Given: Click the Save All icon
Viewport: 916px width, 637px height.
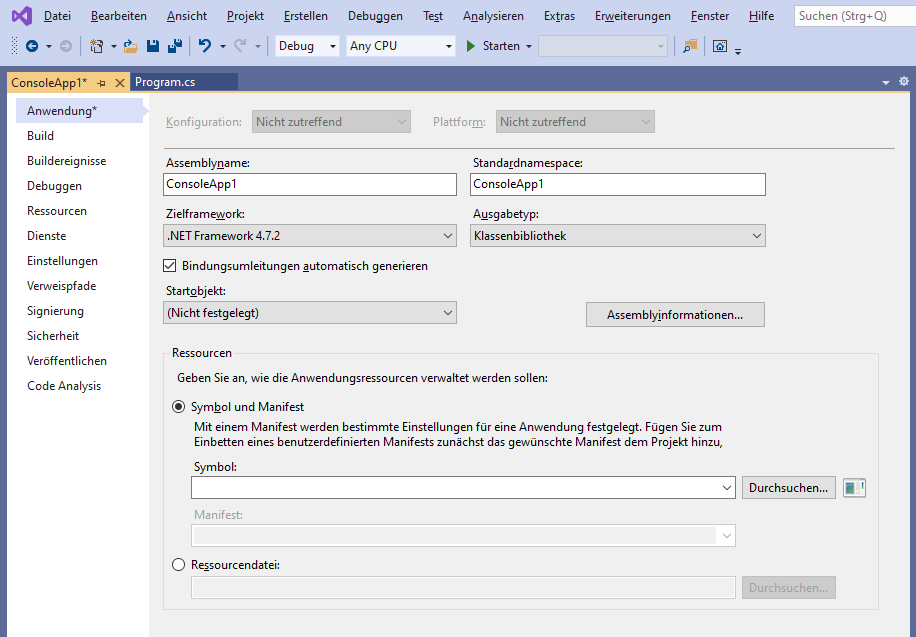Looking at the screenshot, I should tap(175, 46).
